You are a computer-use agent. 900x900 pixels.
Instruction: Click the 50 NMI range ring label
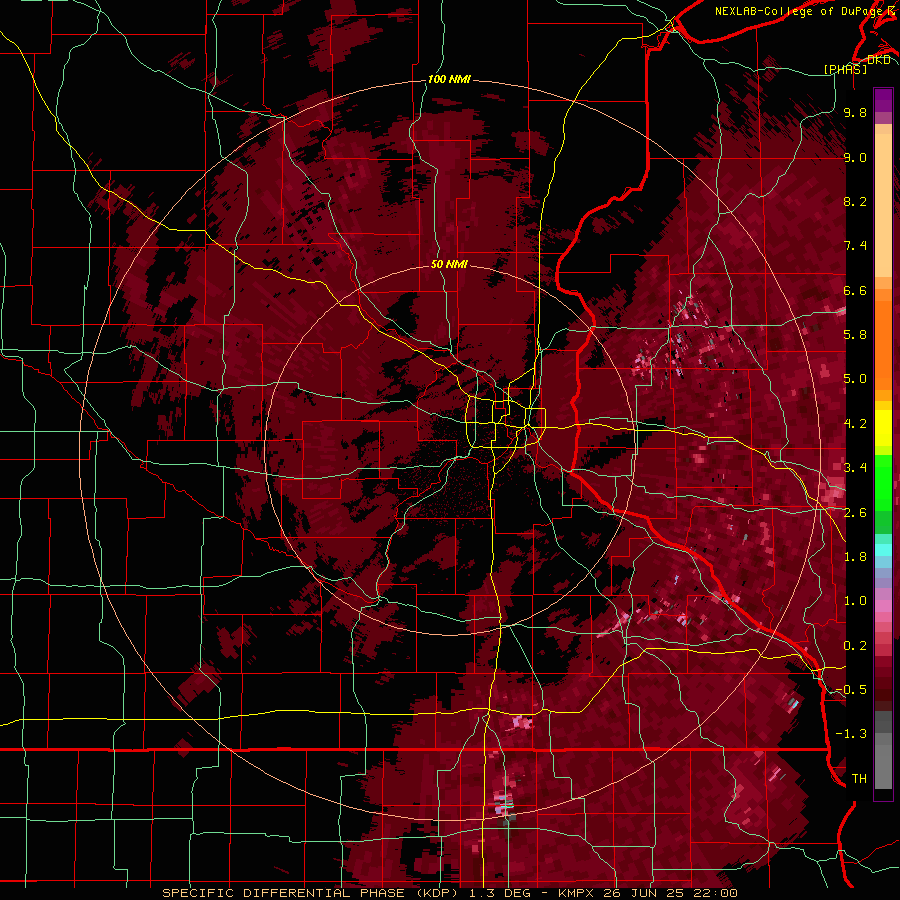click(449, 264)
